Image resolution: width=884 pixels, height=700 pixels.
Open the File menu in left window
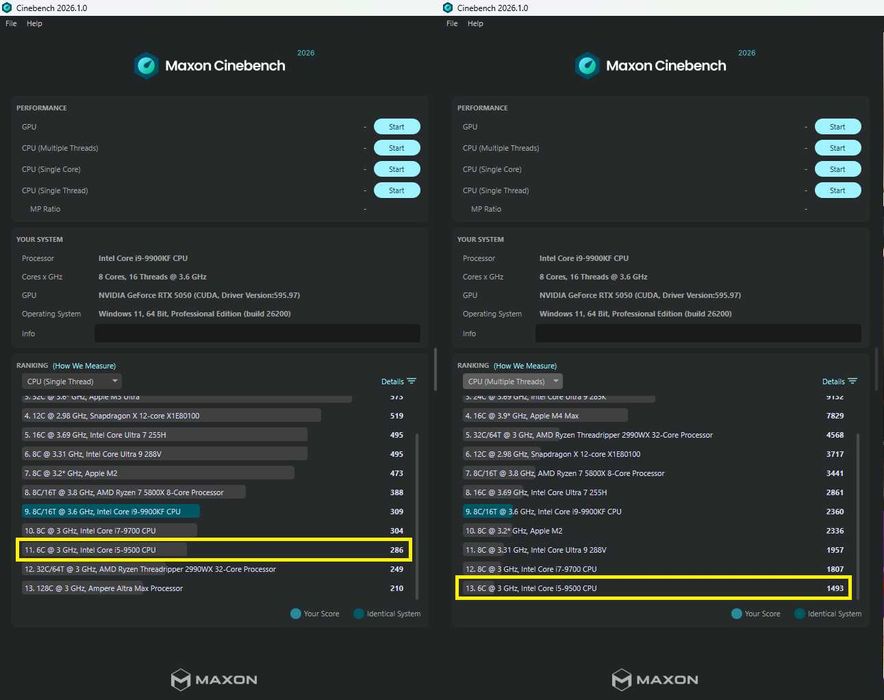11,24
